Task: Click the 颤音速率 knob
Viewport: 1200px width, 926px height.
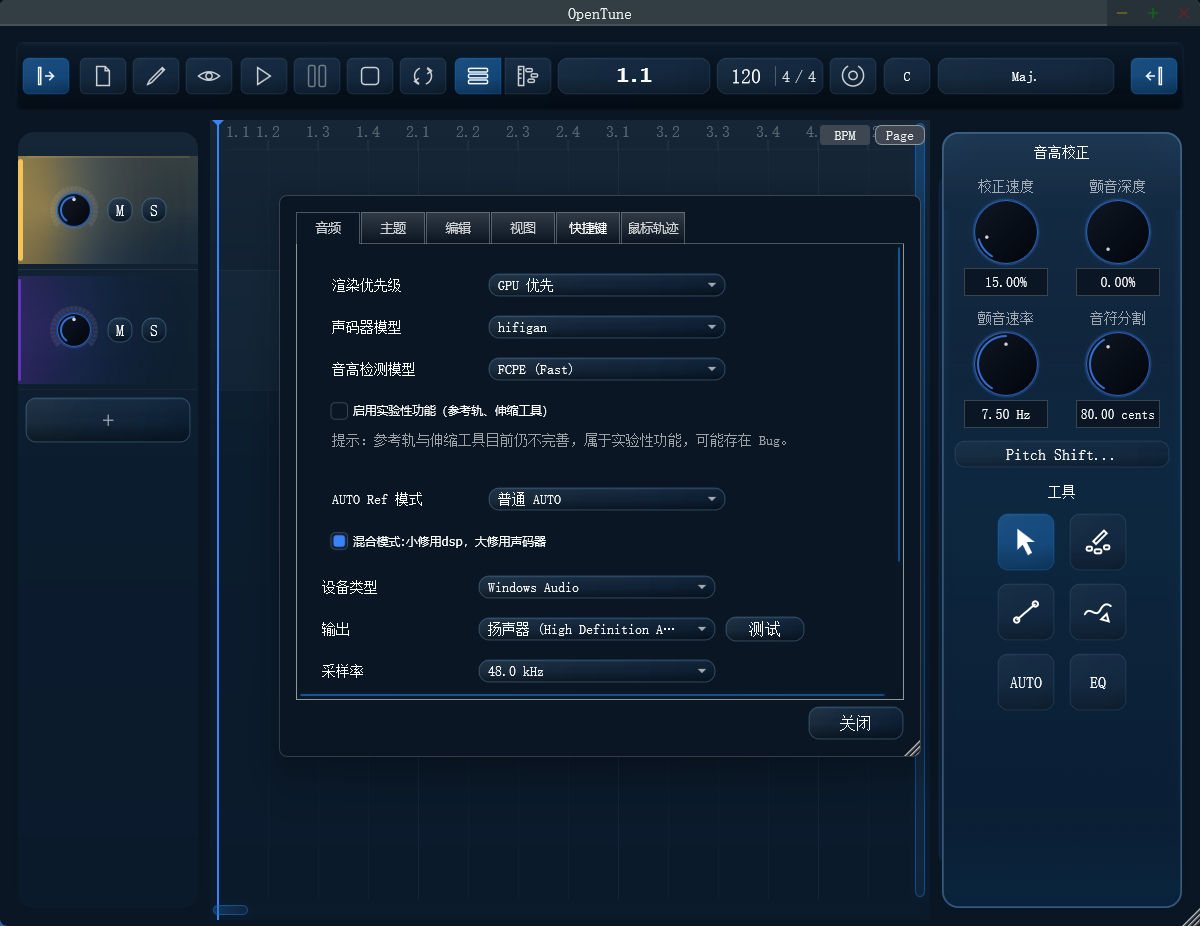Action: tap(1005, 364)
